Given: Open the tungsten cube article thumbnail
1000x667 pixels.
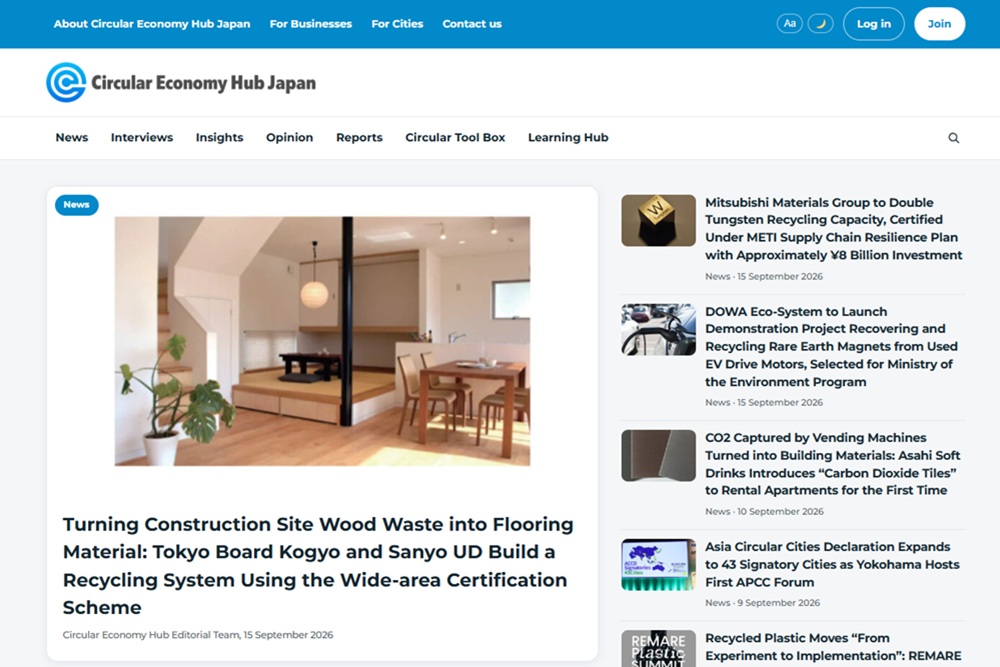Looking at the screenshot, I should [658, 221].
